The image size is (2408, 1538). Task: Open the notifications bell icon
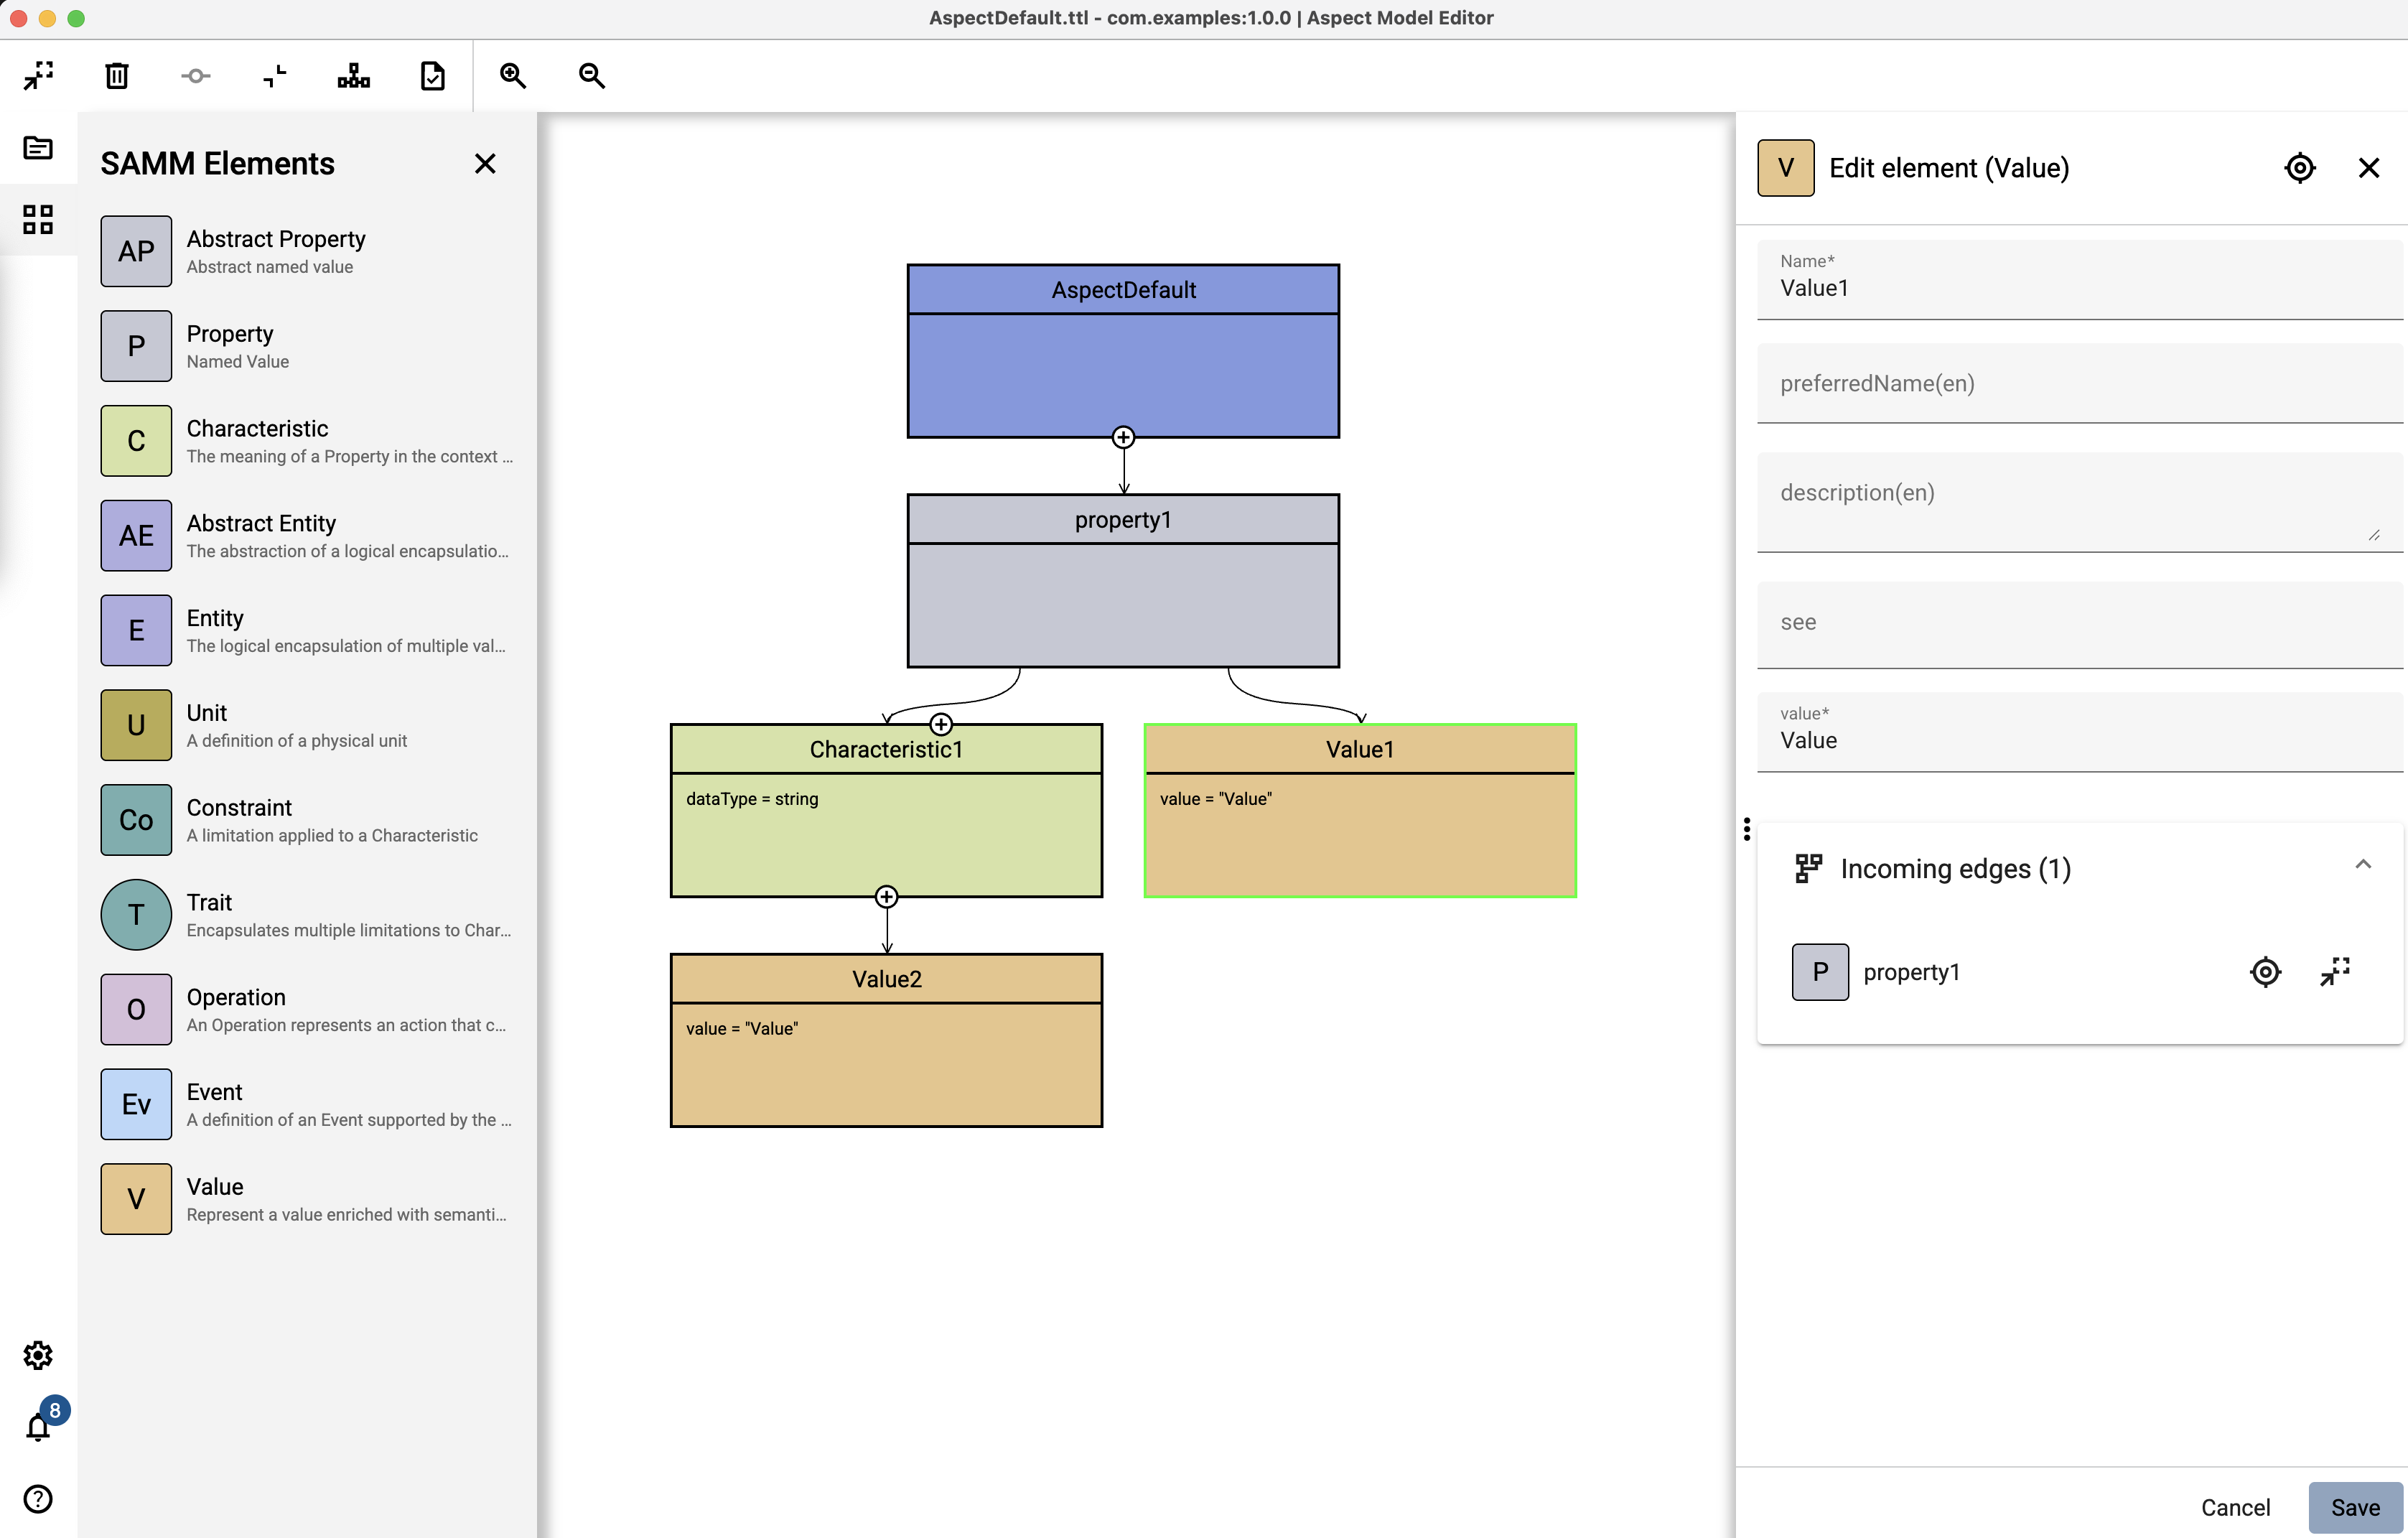[x=38, y=1427]
